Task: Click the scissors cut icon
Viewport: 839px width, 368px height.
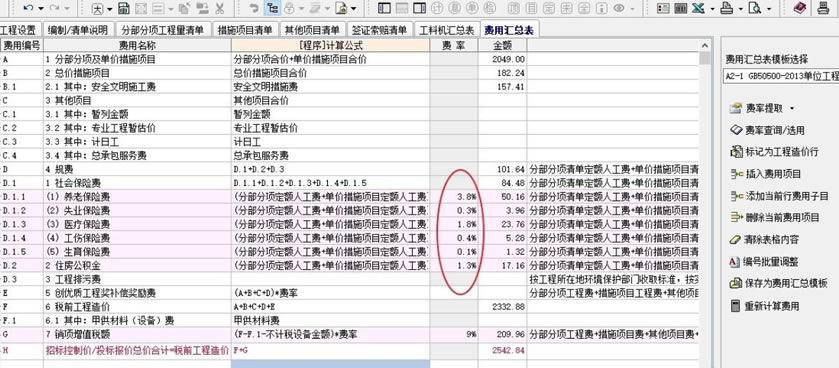Action: (x=219, y=8)
